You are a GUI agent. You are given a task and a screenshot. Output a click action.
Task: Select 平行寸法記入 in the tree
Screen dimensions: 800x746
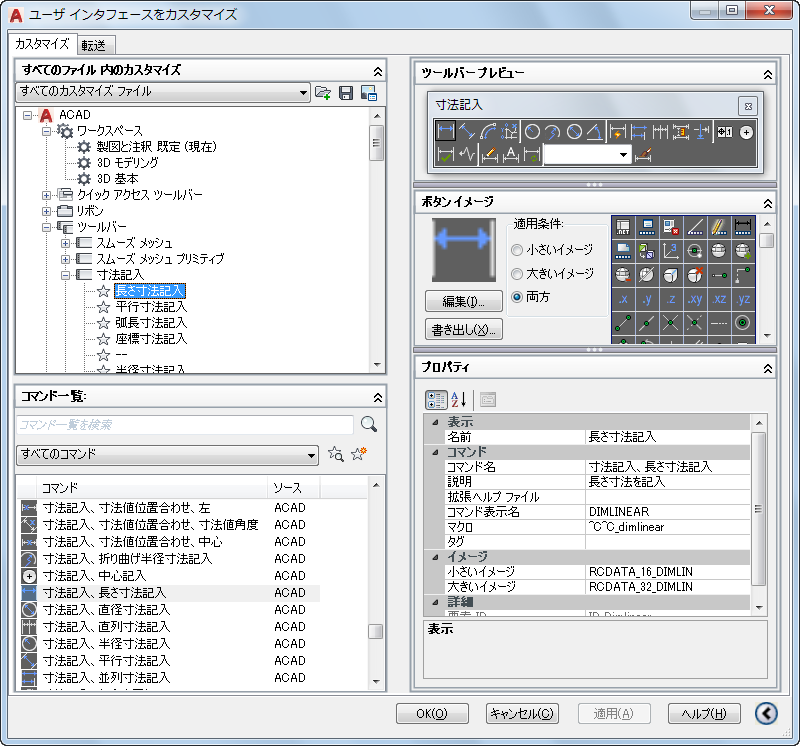pyautogui.click(x=151, y=307)
